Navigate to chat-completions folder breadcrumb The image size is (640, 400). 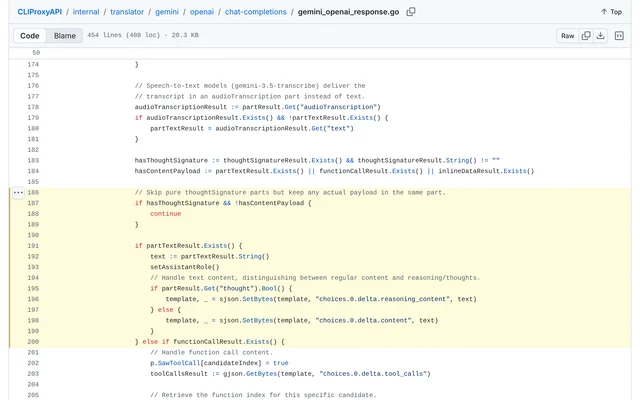(256, 12)
